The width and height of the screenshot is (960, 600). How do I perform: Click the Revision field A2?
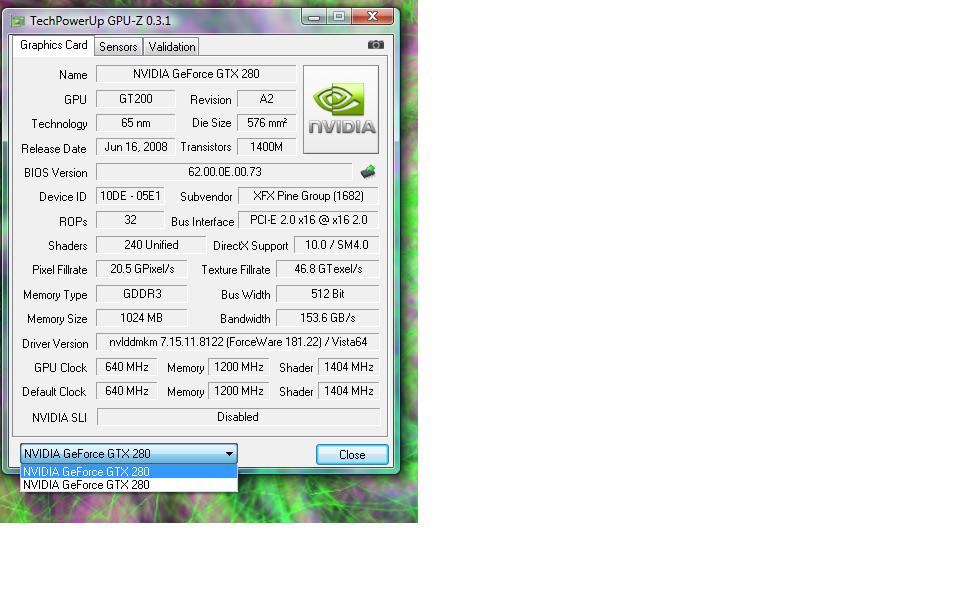pos(266,99)
